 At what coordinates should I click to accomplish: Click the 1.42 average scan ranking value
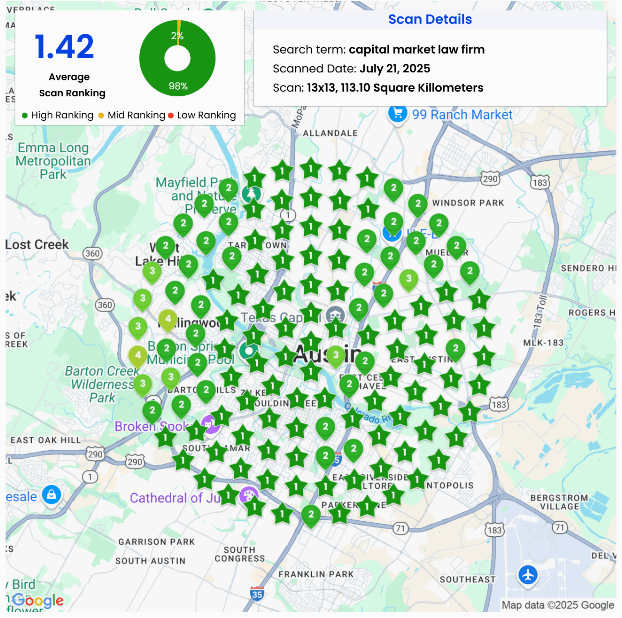coord(64,46)
